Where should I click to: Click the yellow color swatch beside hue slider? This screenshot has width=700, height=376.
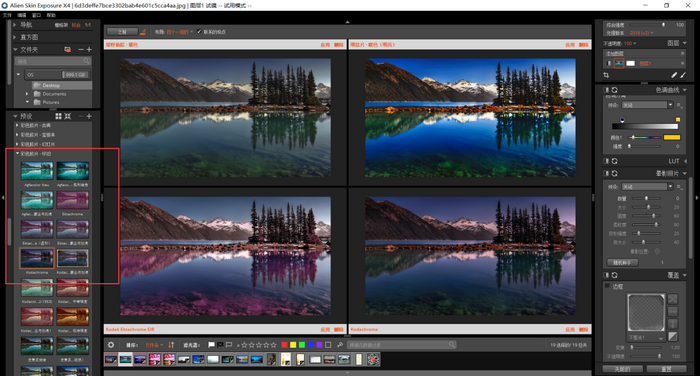coord(672,138)
